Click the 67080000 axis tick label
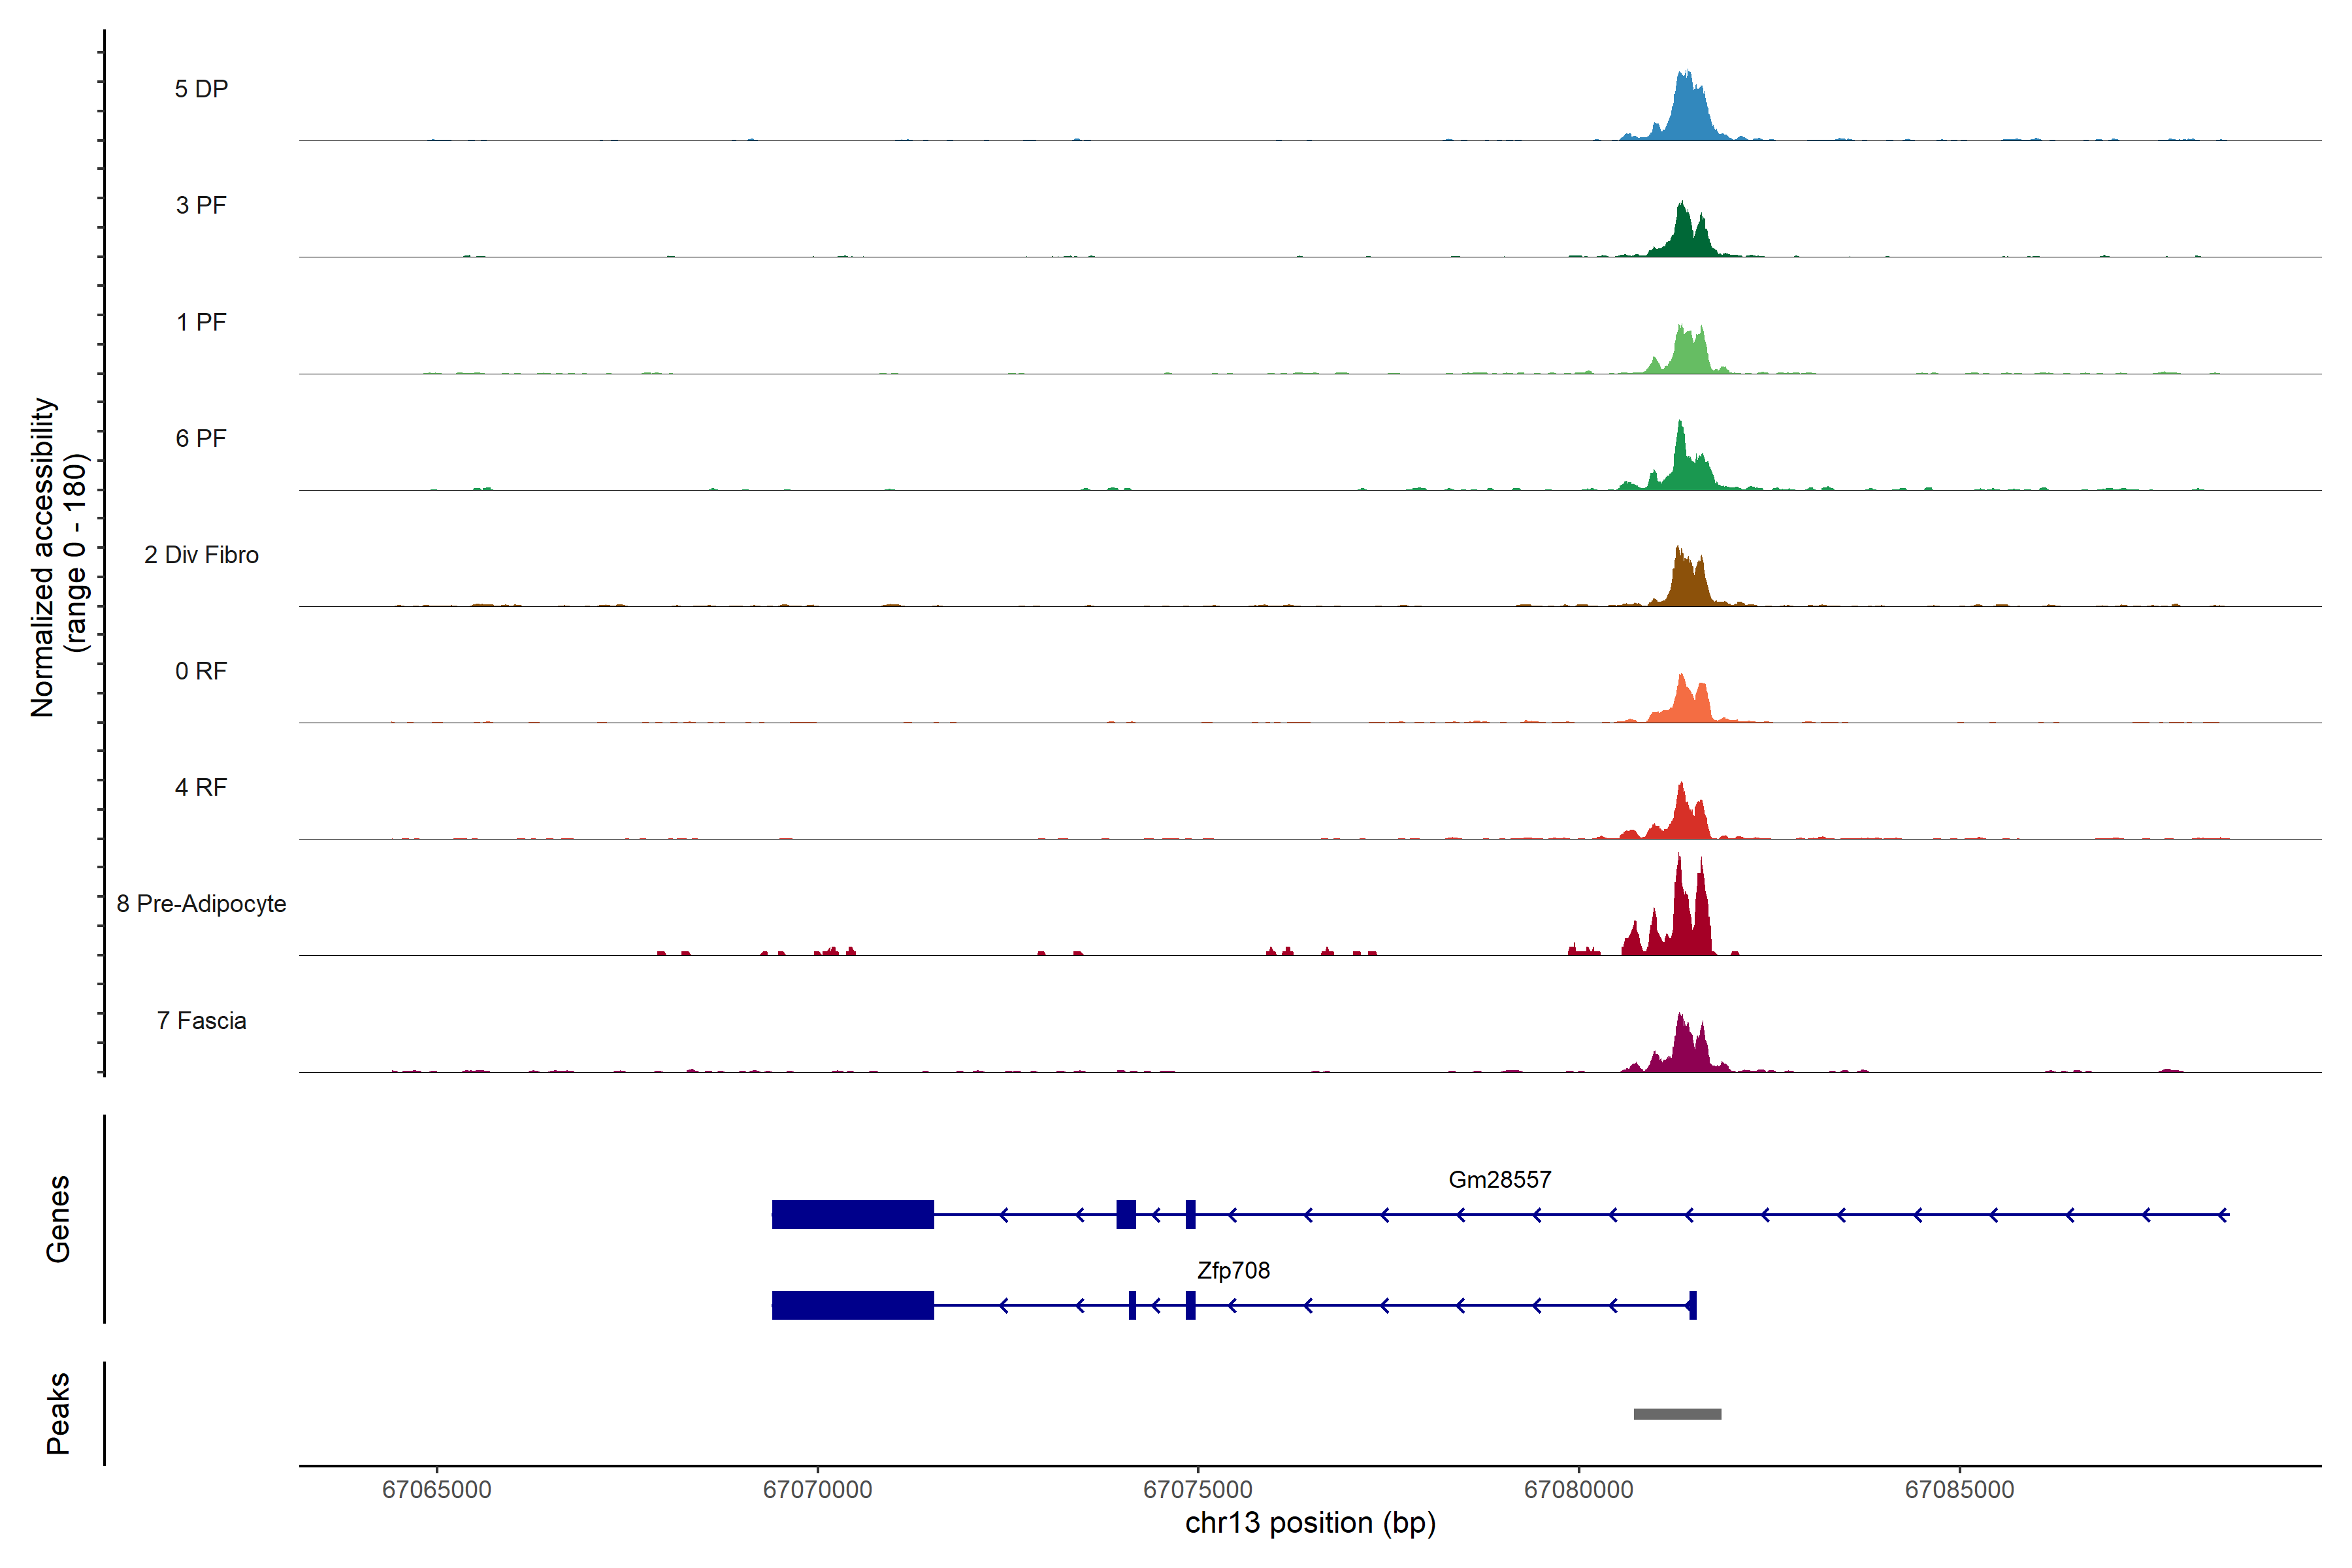Viewport: 2352px width, 1568px height. coord(1578,1489)
